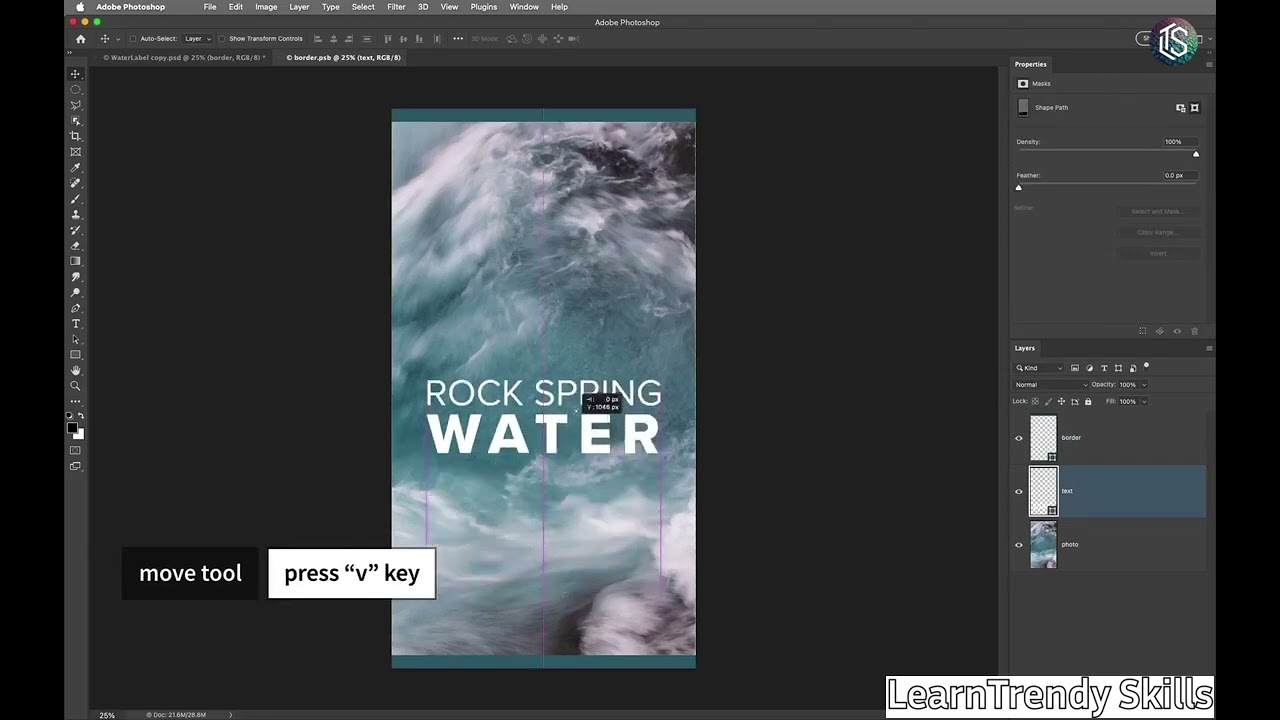Screen dimensions: 1280x720
Task: Select the Eraser tool
Action: click(x=75, y=246)
